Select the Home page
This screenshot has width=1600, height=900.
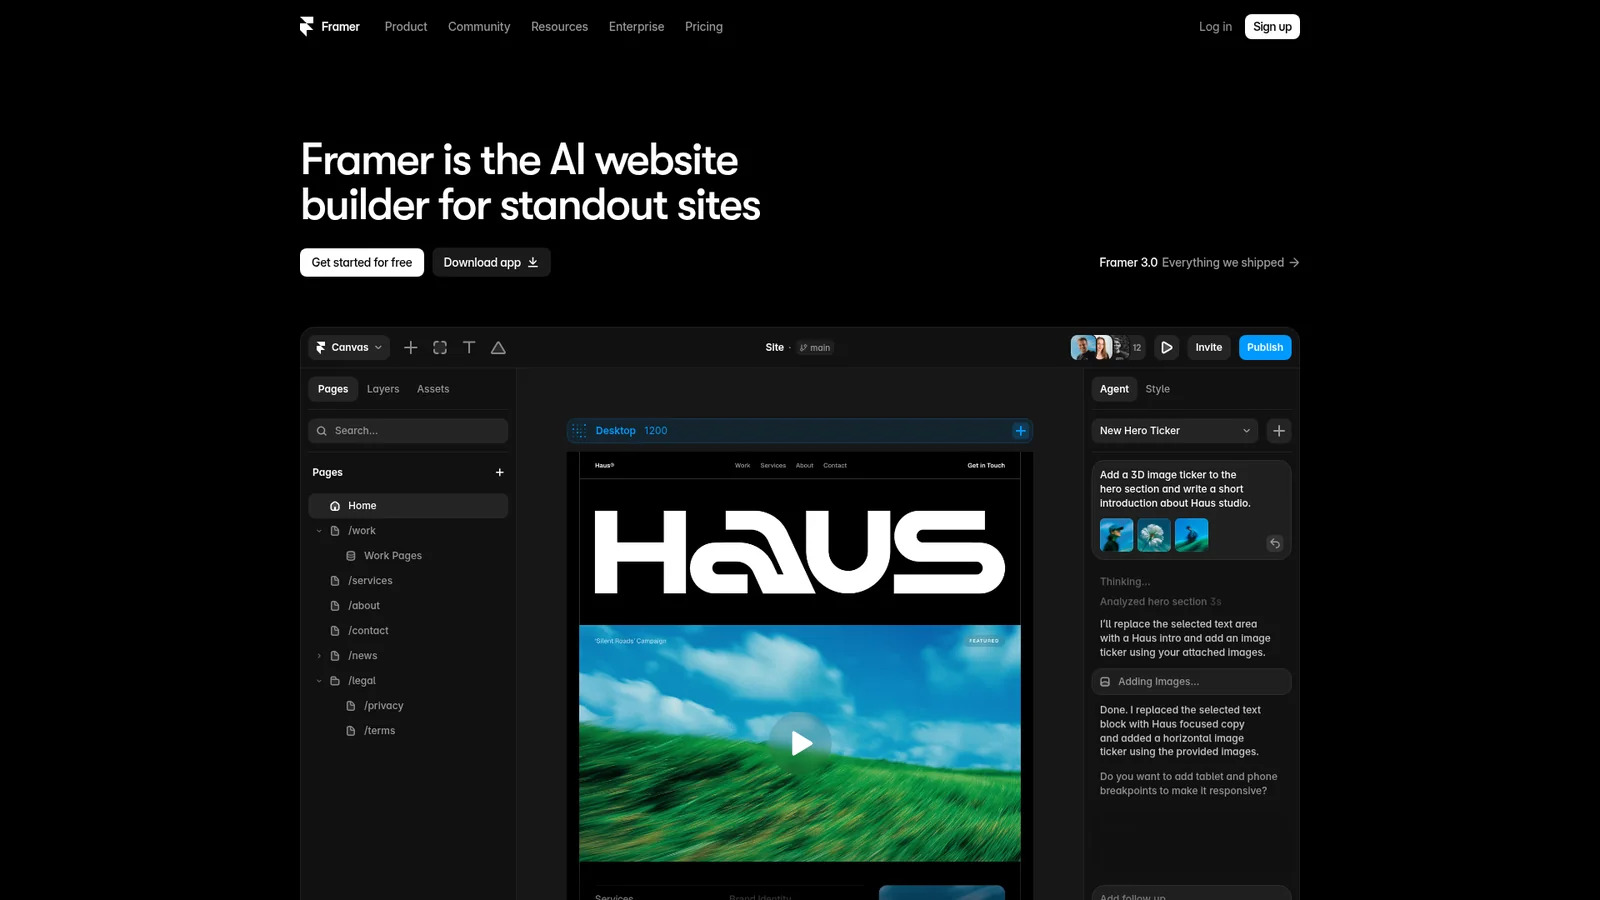click(x=408, y=506)
